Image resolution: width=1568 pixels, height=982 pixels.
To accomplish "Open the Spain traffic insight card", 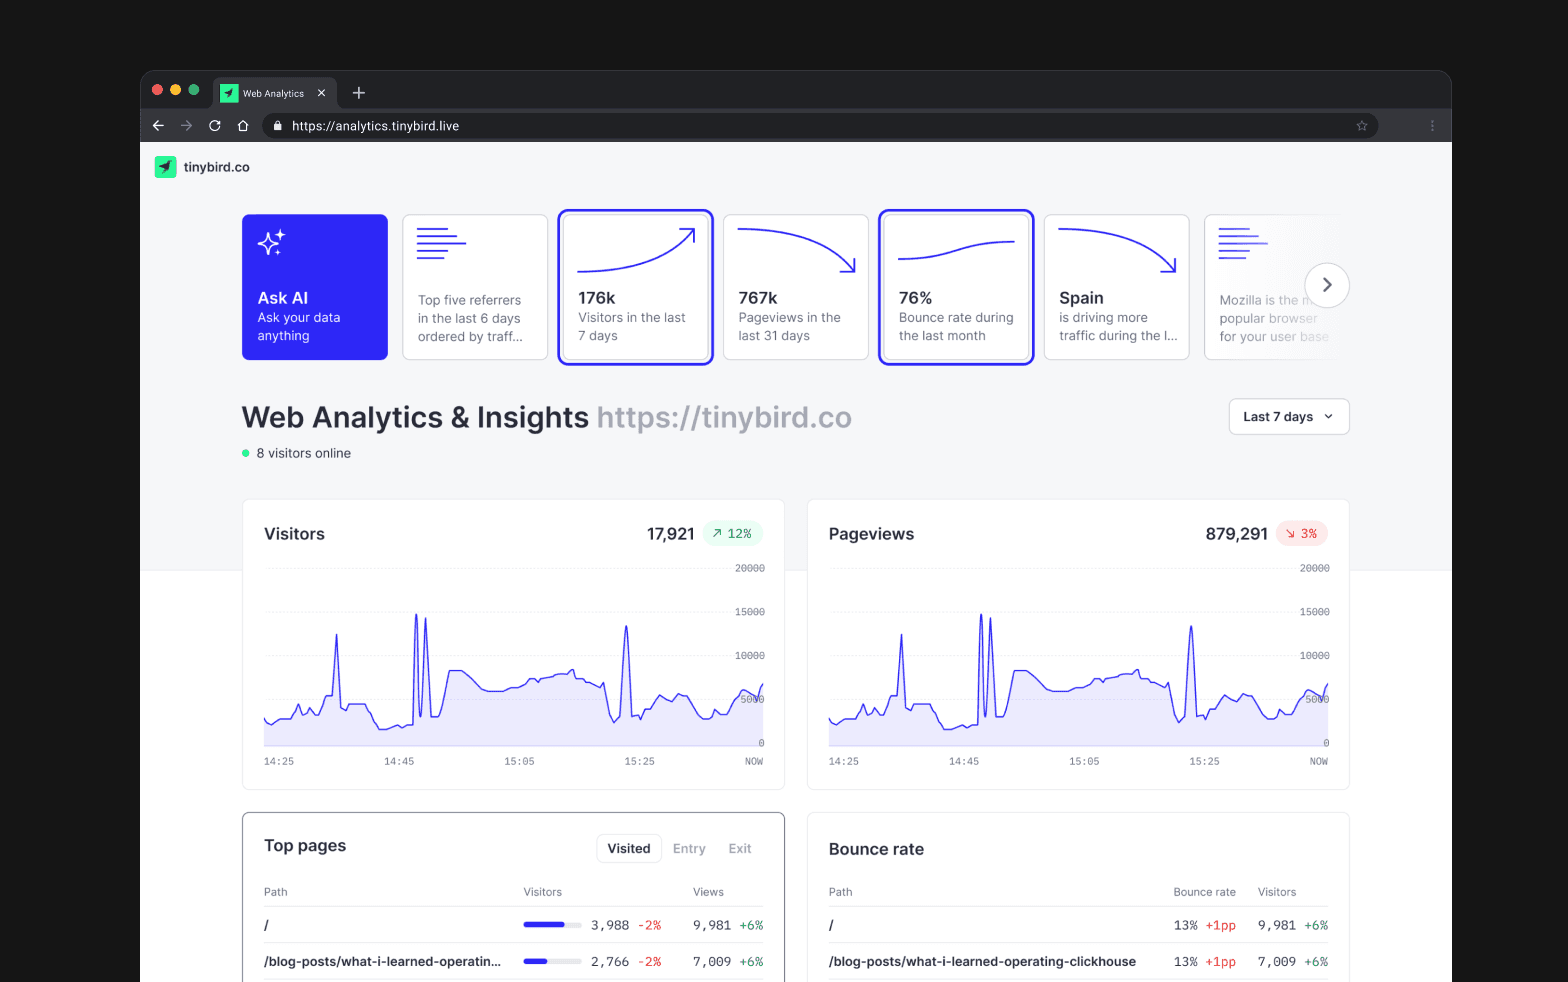I will 1116,287.
